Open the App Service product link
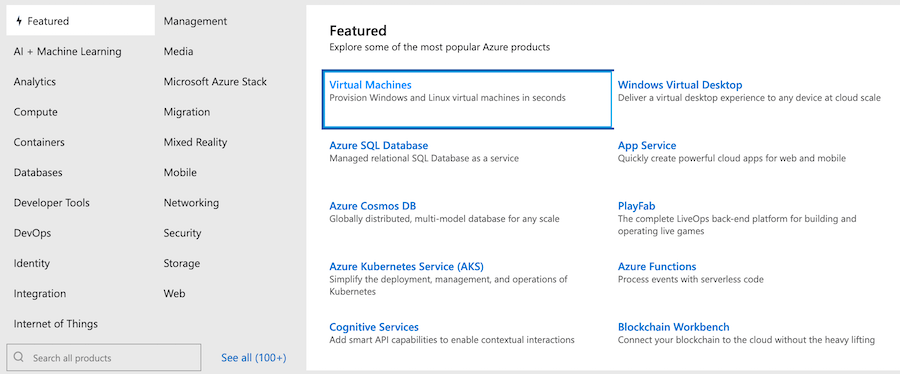Viewport: 900px width, 374px height. click(x=647, y=146)
